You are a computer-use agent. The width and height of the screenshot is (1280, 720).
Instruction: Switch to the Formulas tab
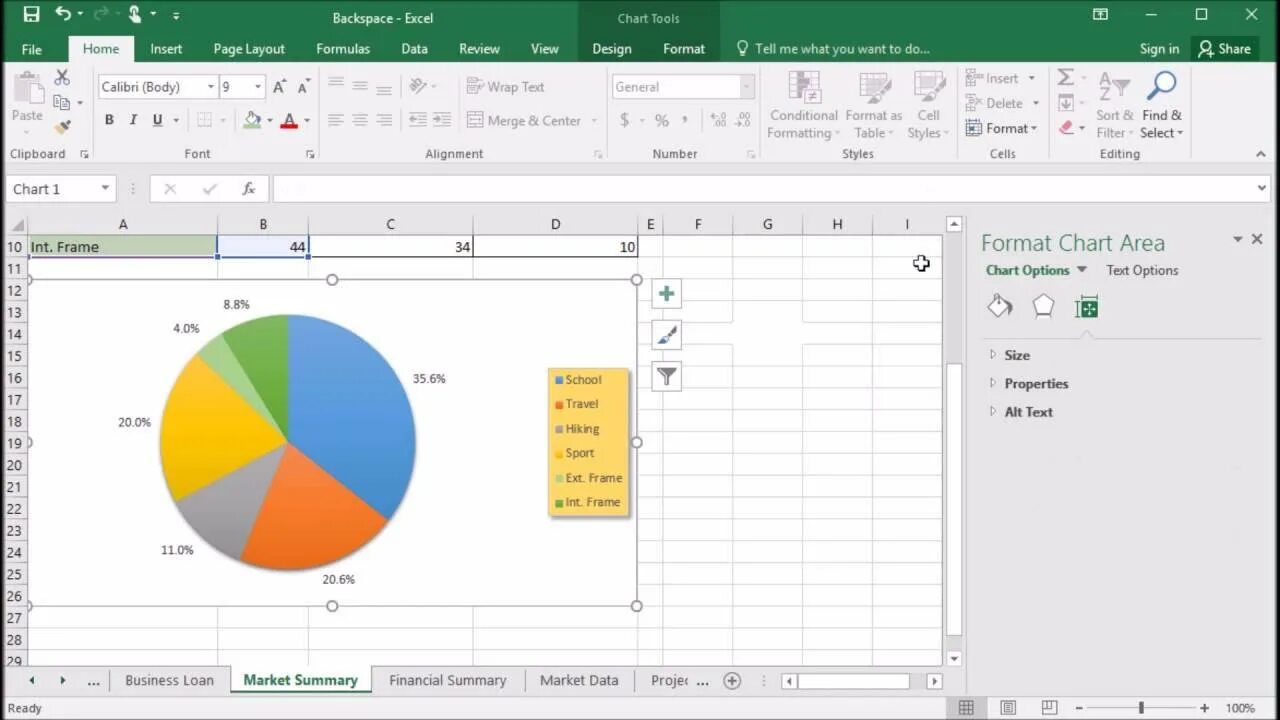[x=343, y=49]
